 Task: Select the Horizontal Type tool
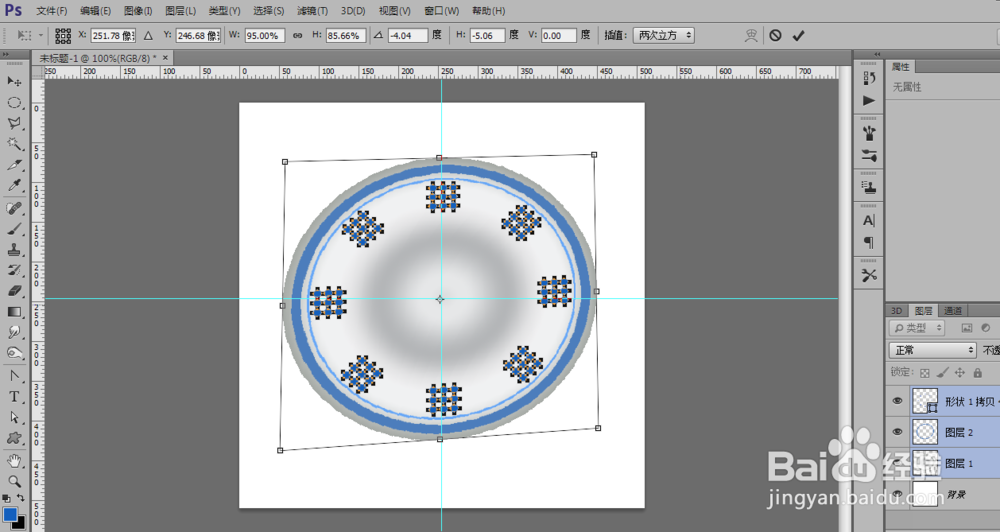(14, 397)
